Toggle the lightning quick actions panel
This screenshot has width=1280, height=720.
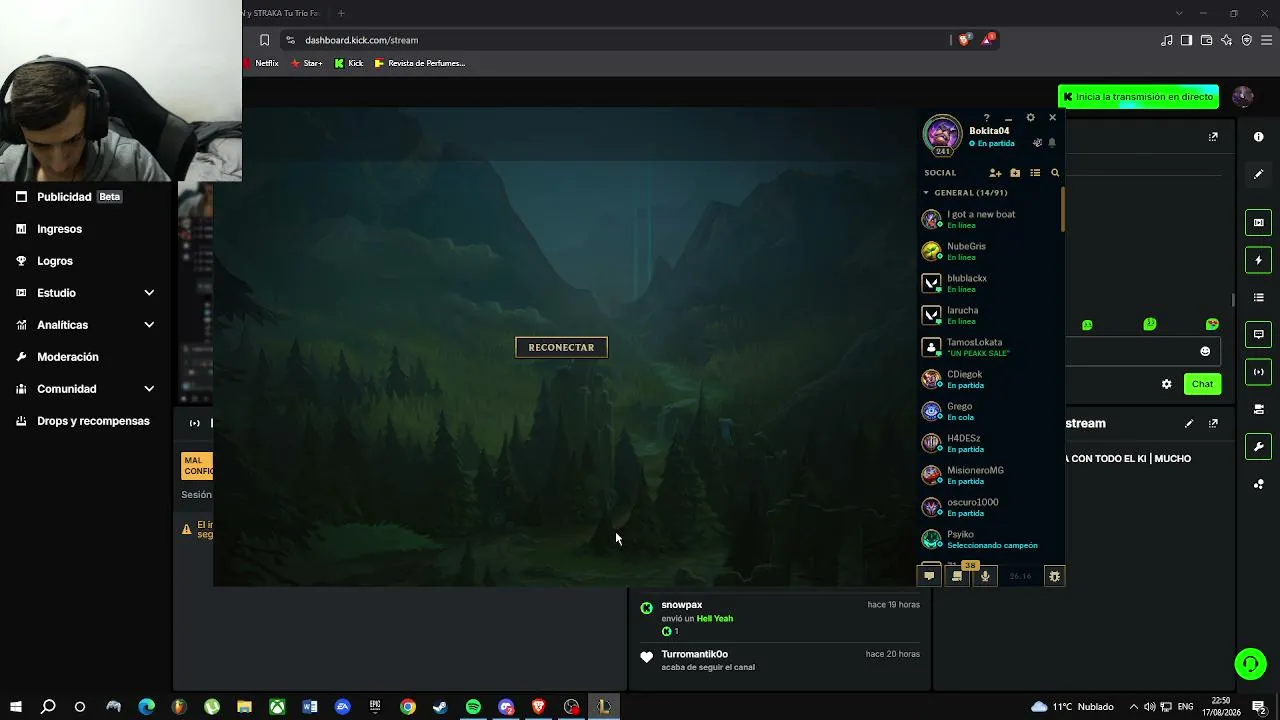[x=1259, y=260]
